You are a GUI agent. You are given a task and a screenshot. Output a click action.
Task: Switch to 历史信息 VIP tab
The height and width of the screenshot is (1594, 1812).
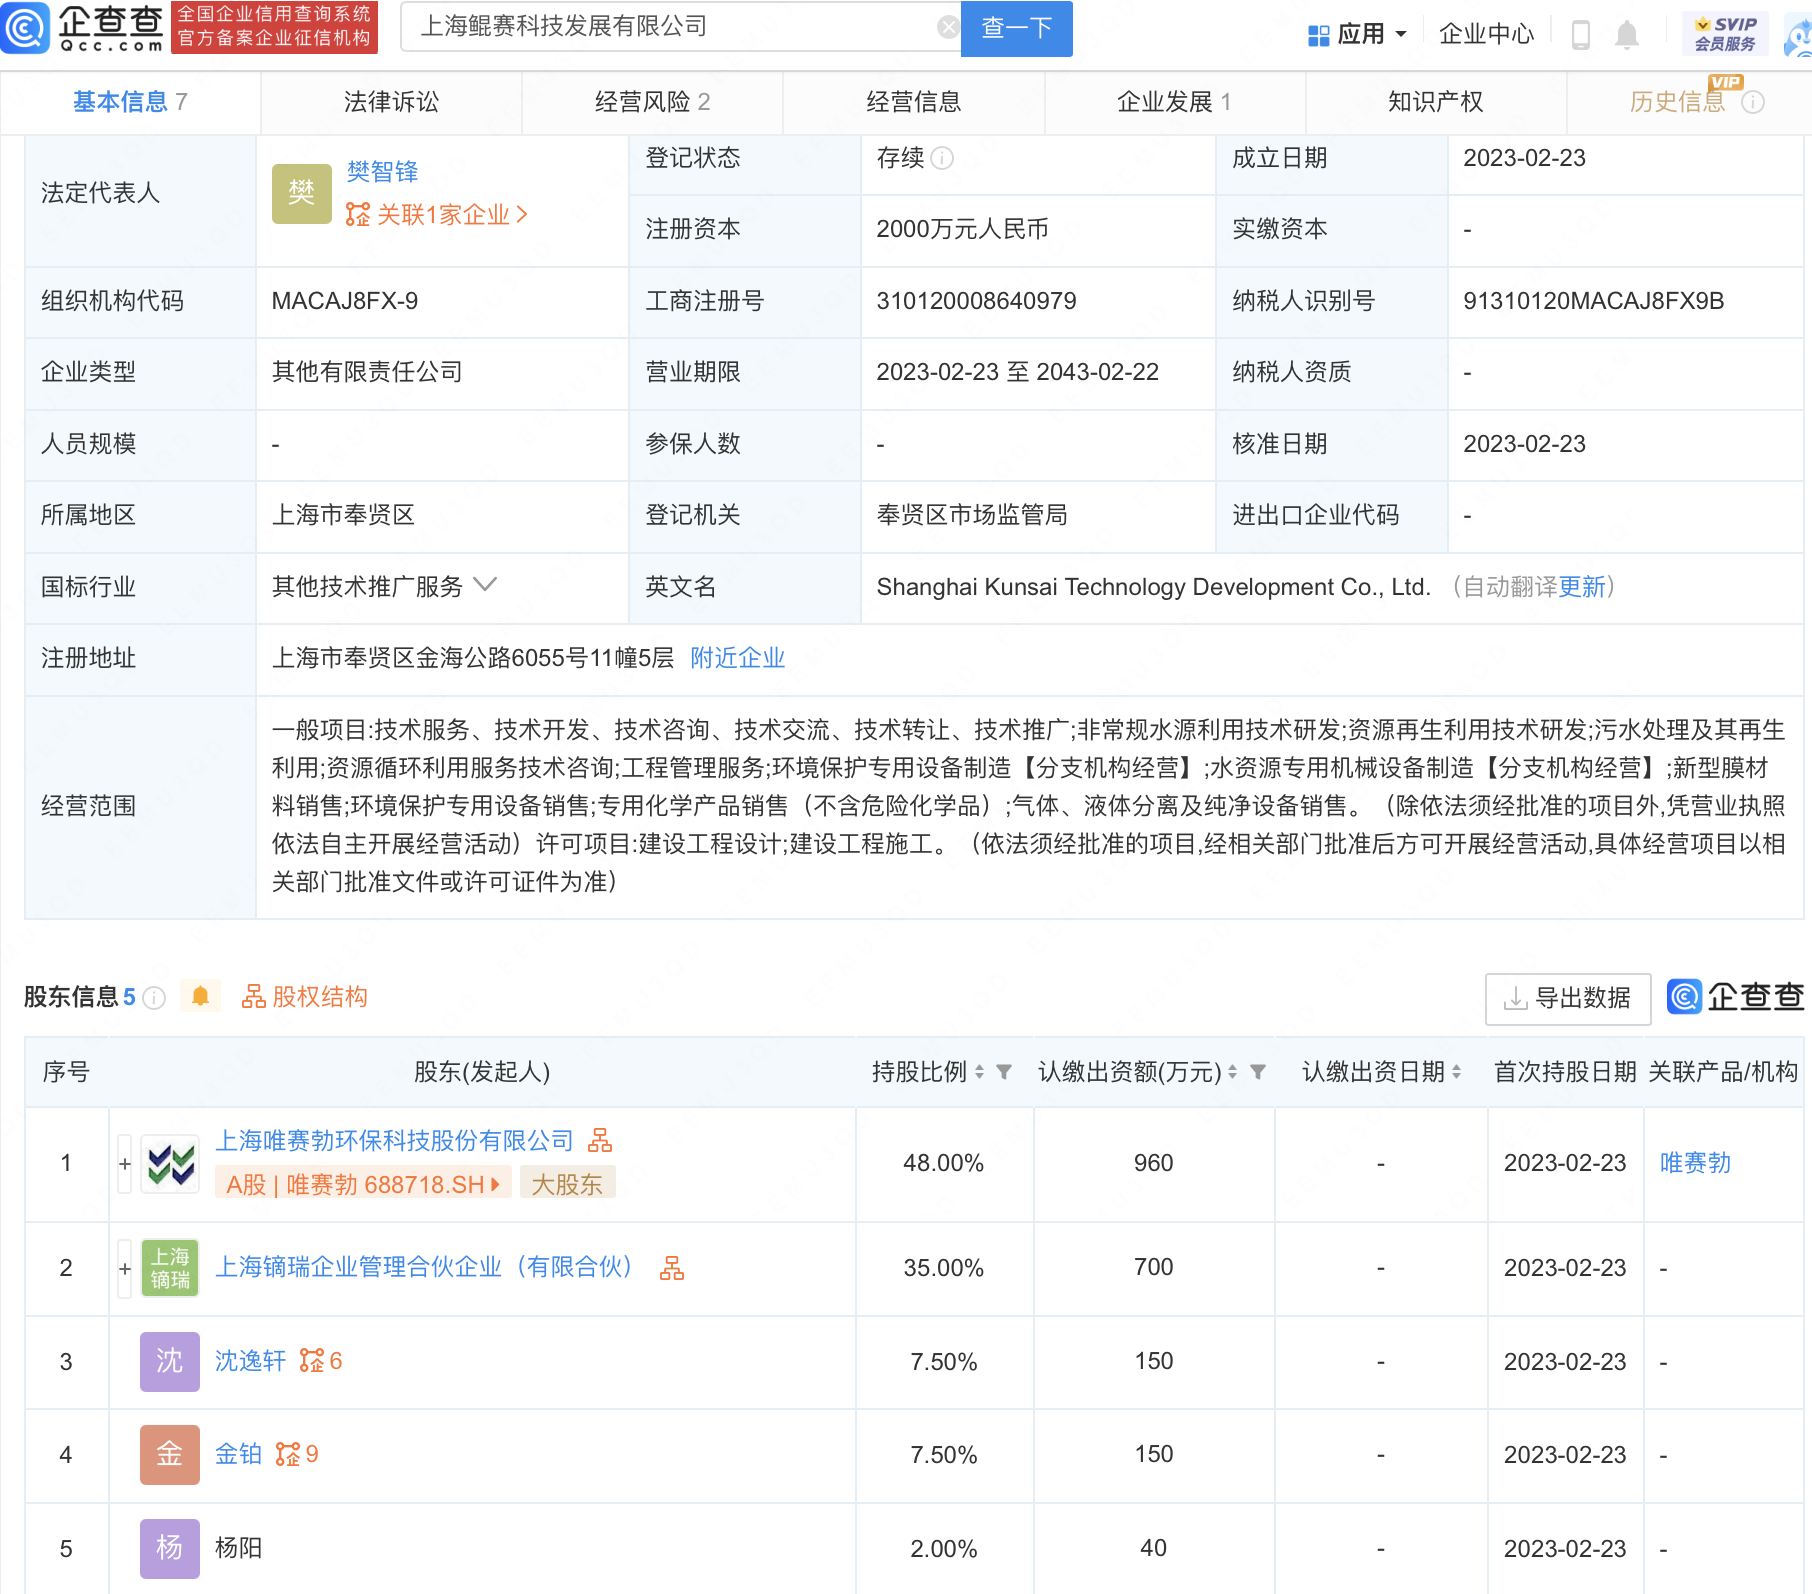[x=1677, y=102]
